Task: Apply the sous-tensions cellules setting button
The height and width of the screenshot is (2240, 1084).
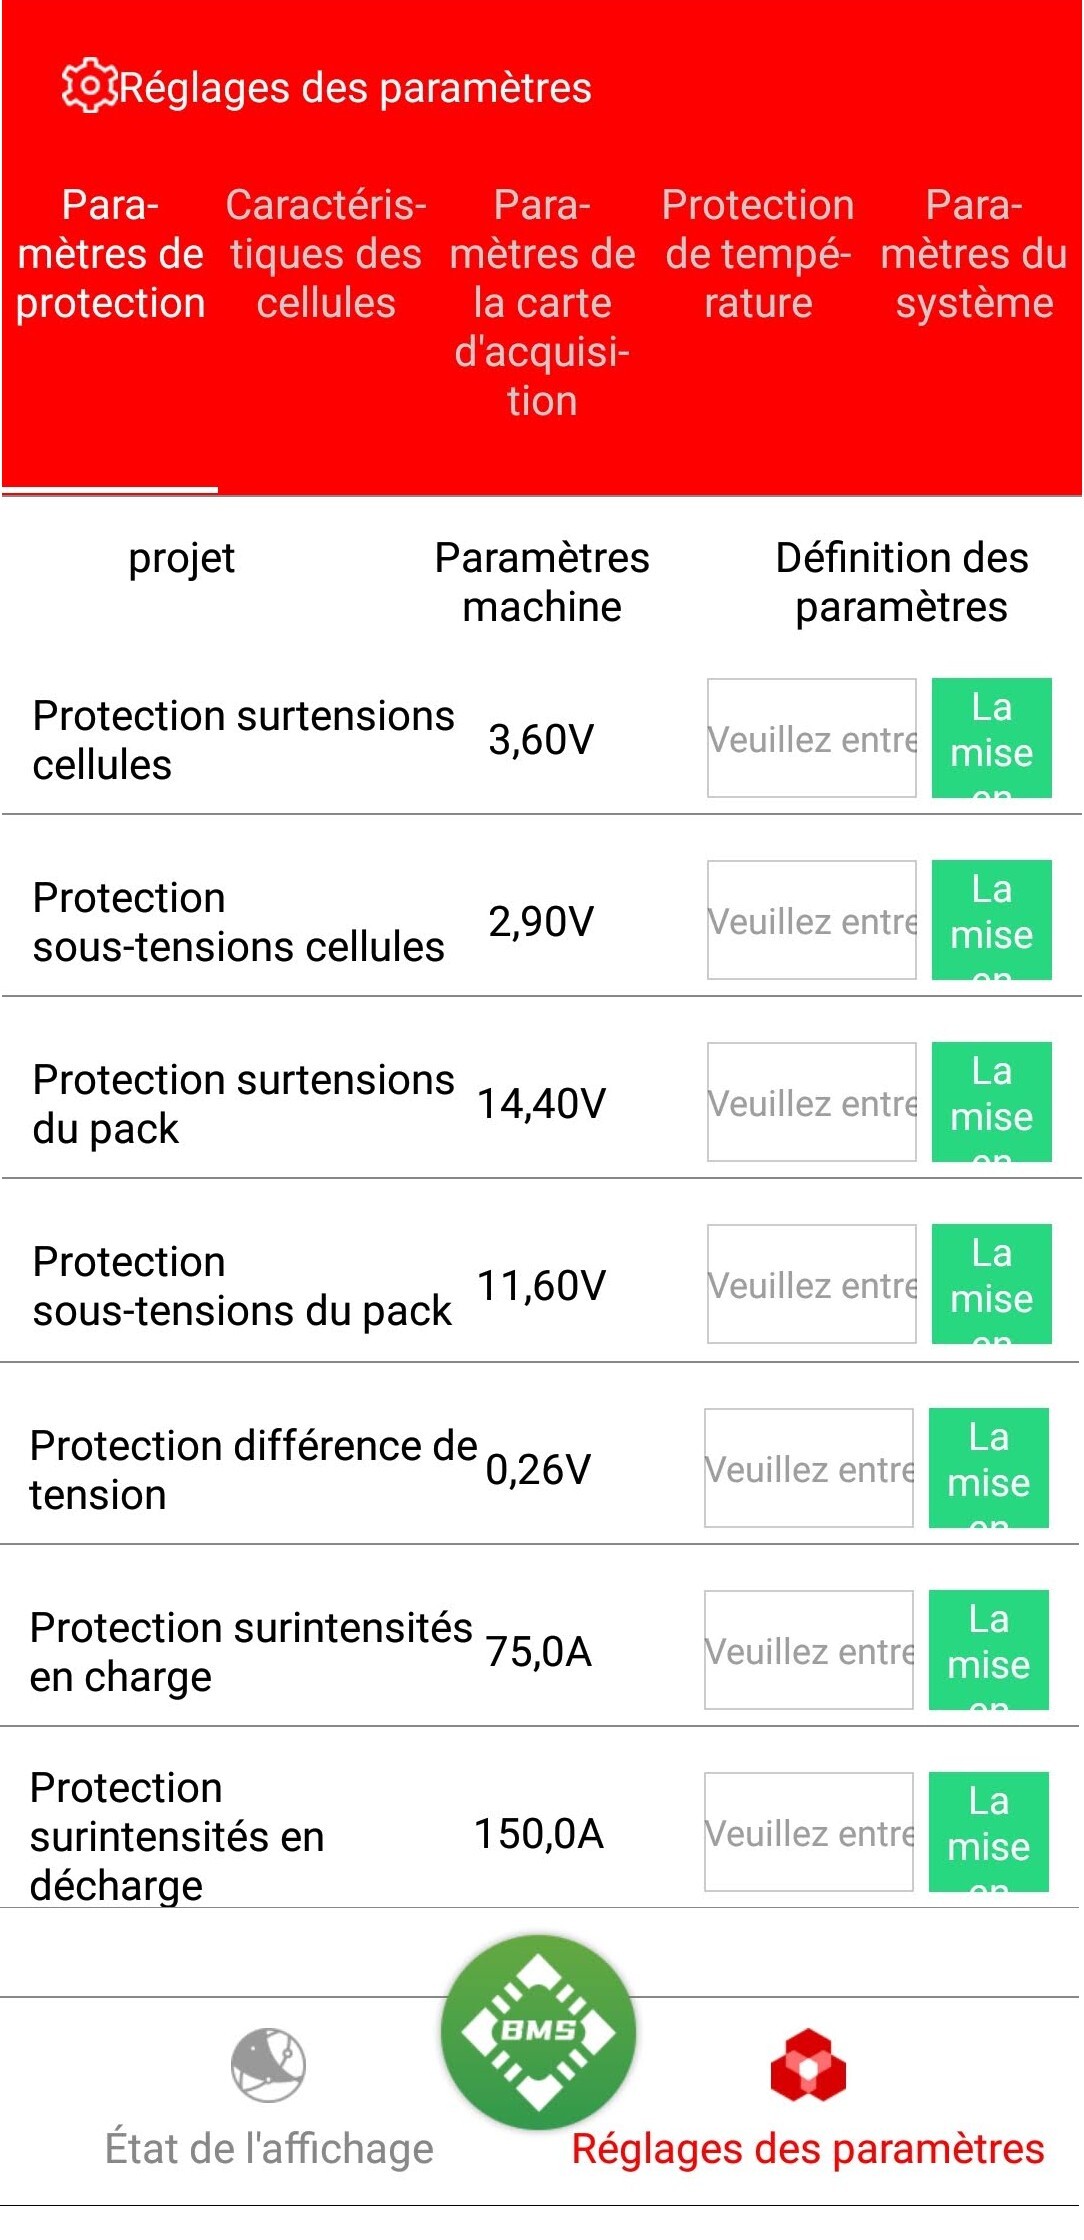Action: tap(991, 921)
